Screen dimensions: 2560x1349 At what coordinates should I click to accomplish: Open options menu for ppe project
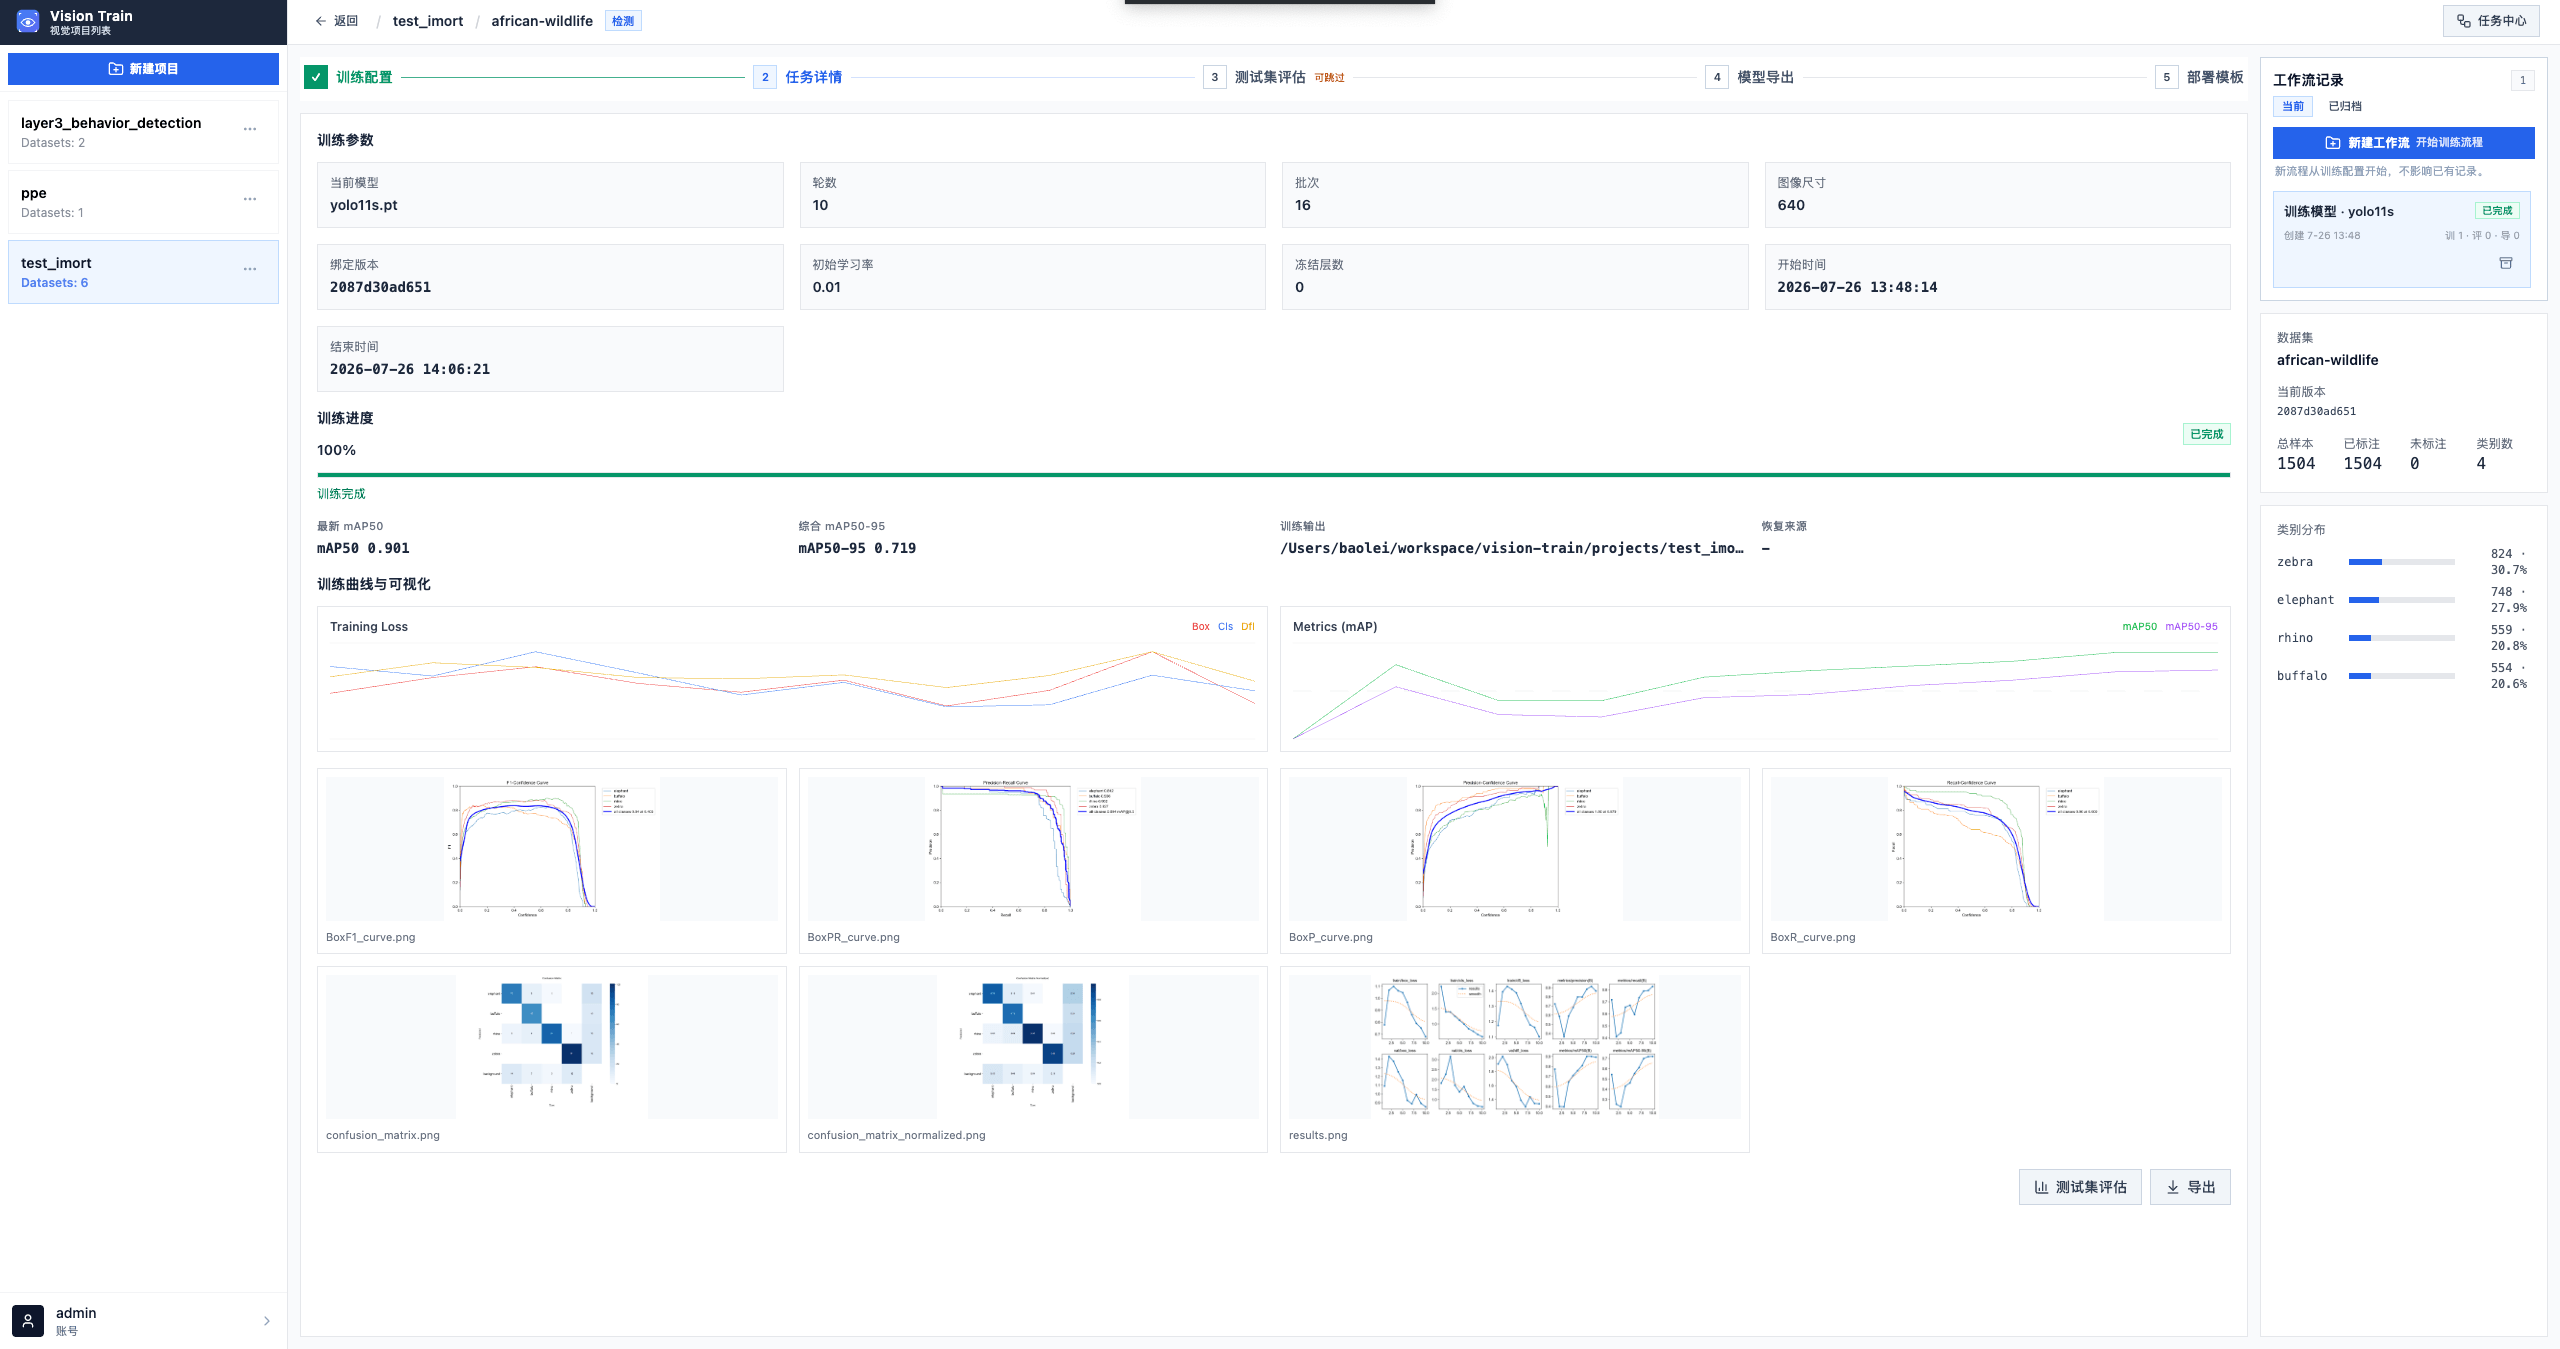[x=250, y=199]
